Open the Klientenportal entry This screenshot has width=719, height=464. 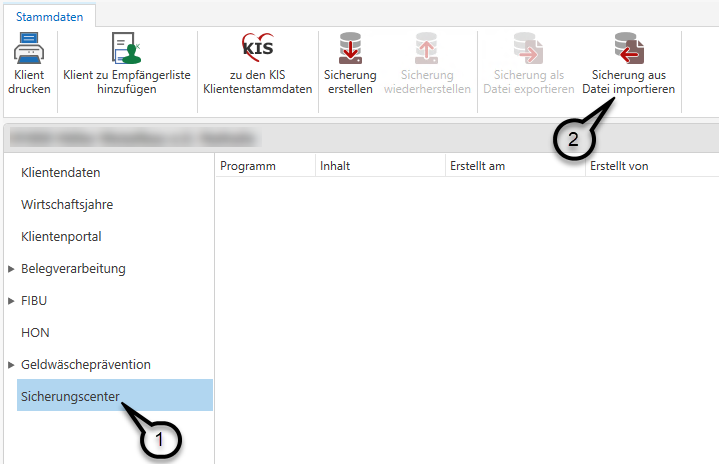coord(61,237)
